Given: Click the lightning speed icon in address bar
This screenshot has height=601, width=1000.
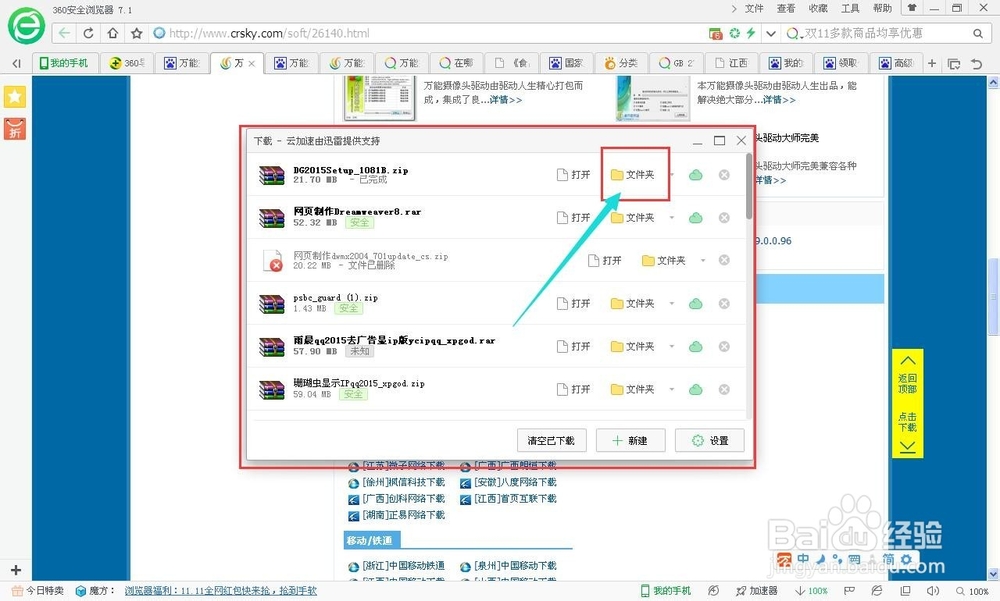Looking at the screenshot, I should tap(751, 33).
